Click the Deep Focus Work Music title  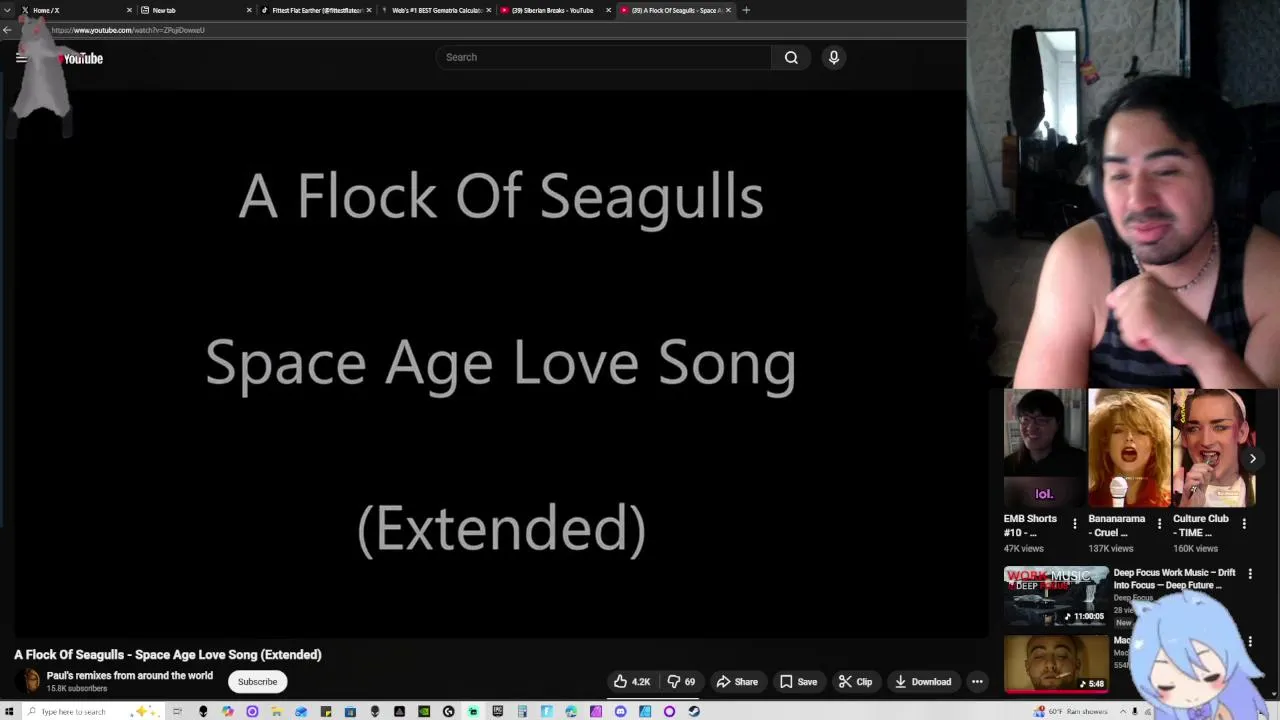(1174, 579)
